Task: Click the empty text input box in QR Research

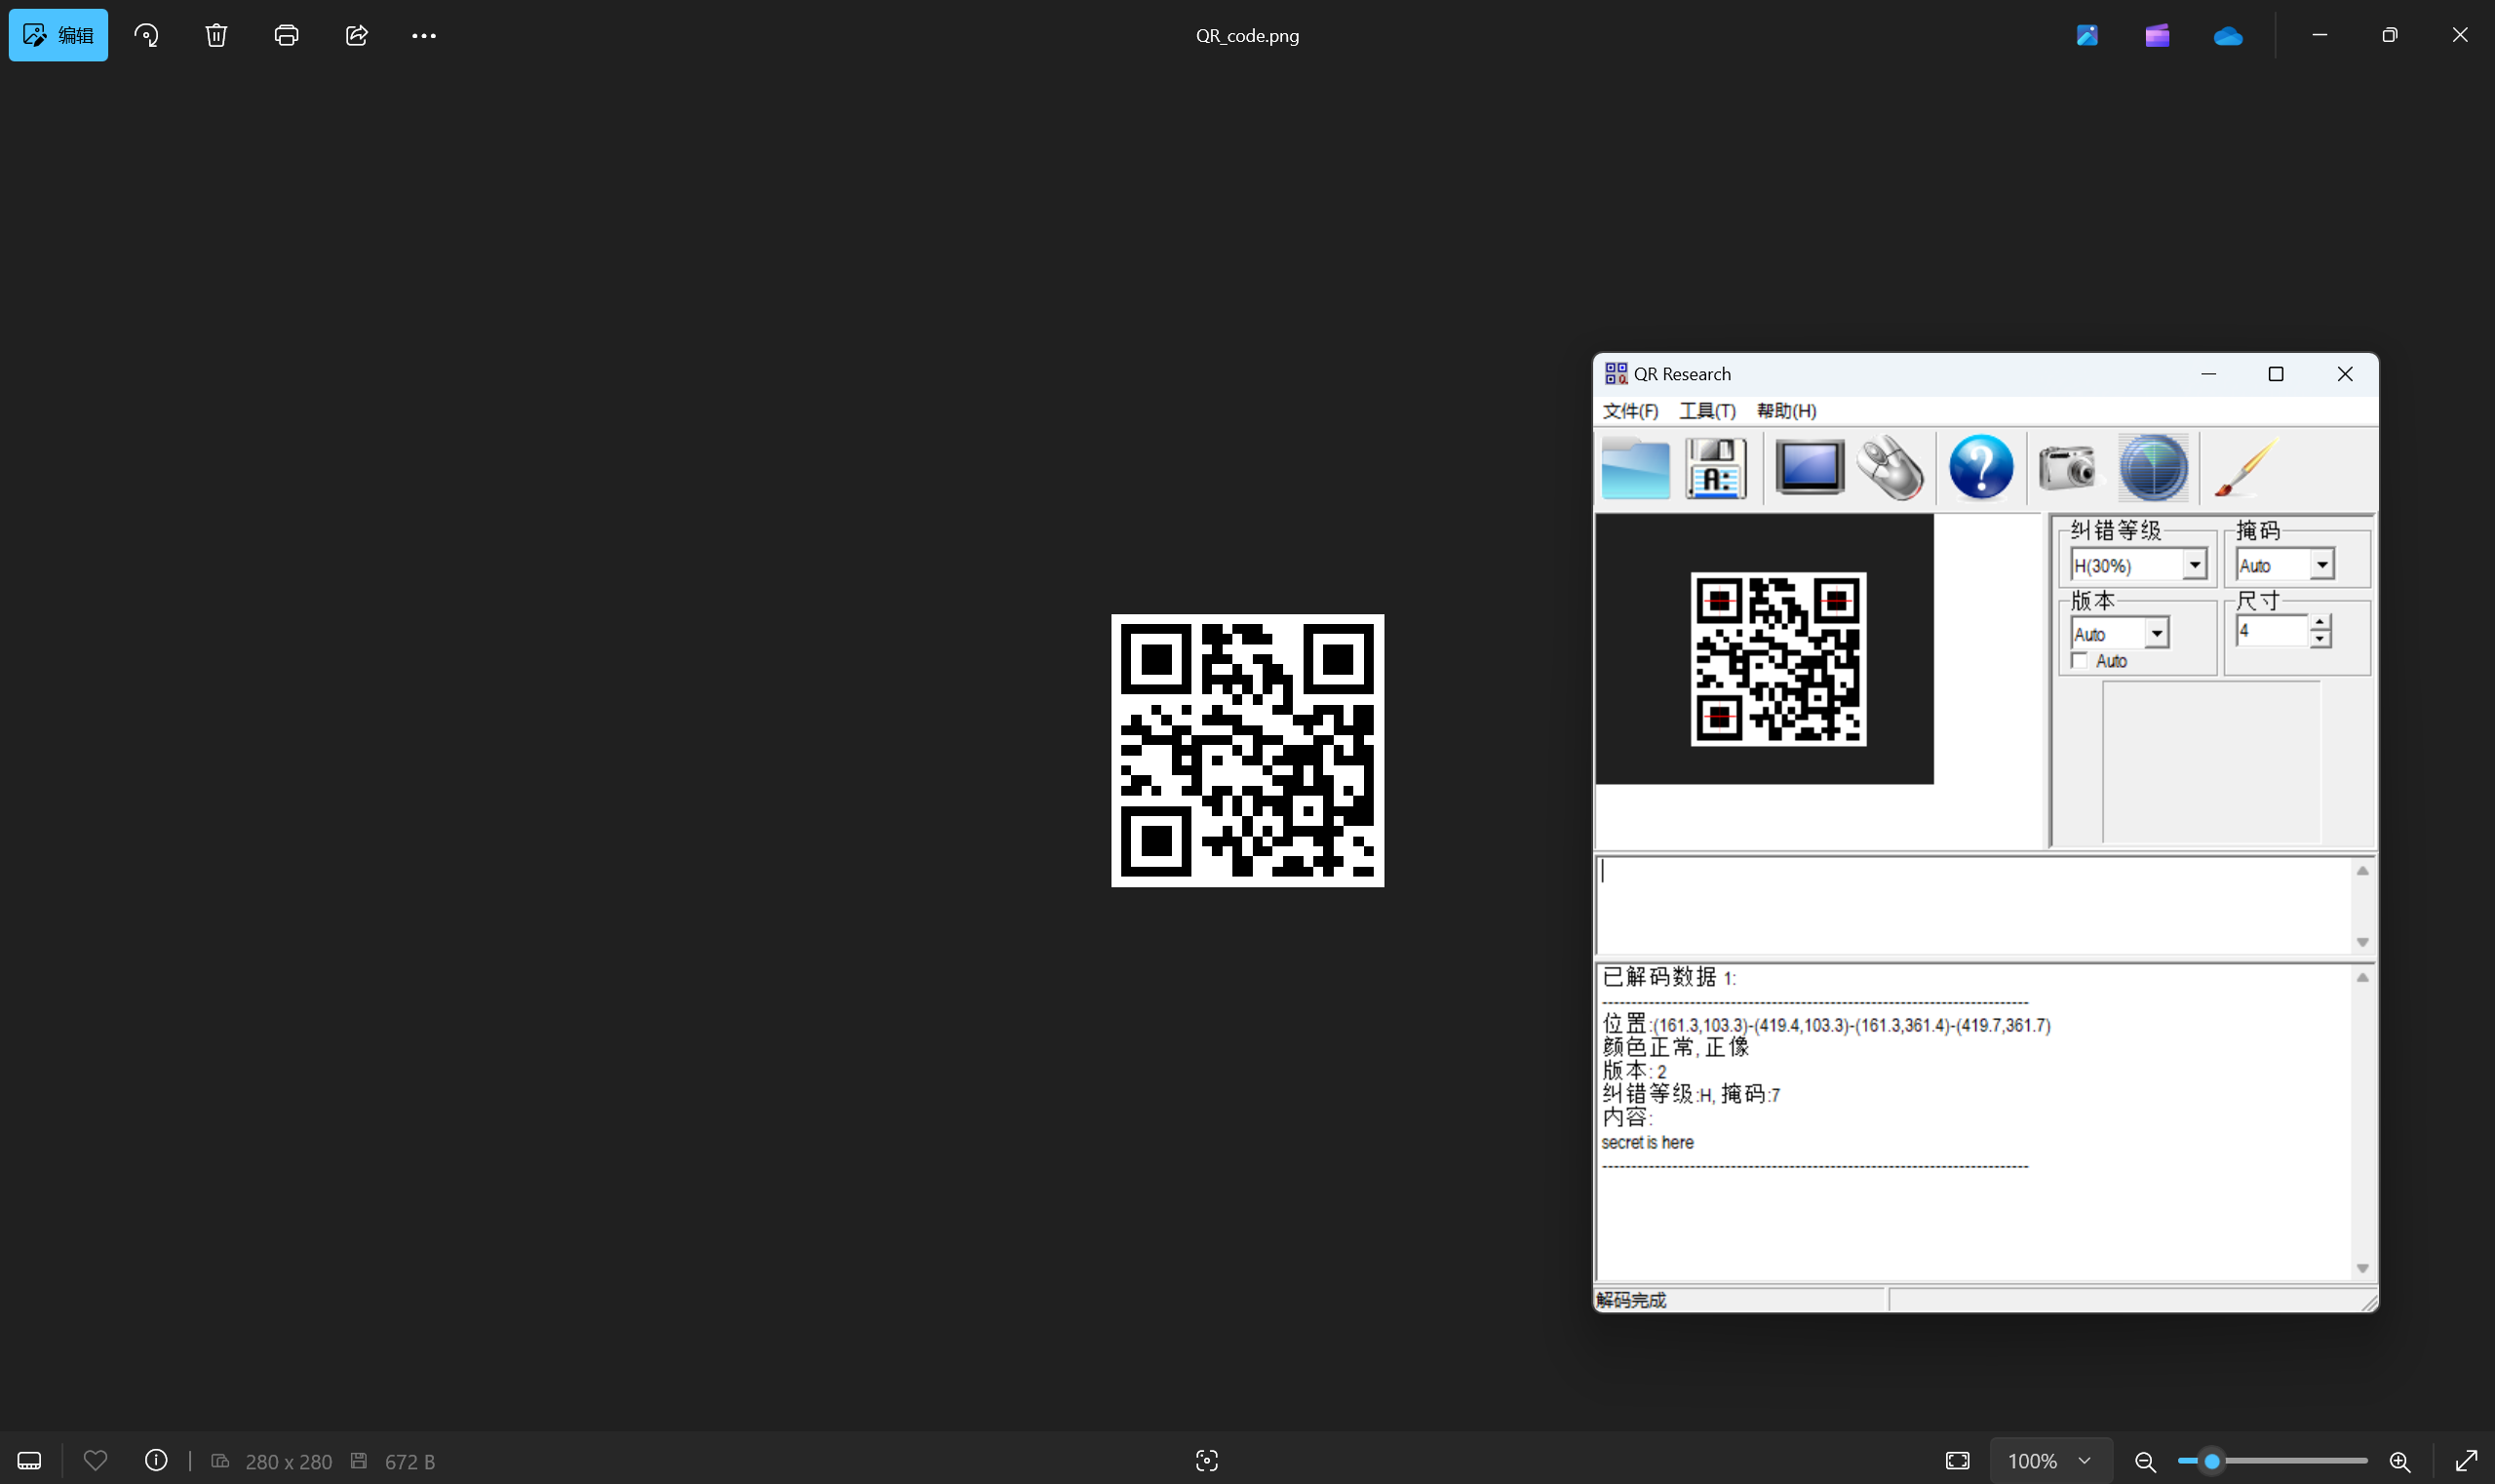Action: click(1974, 906)
